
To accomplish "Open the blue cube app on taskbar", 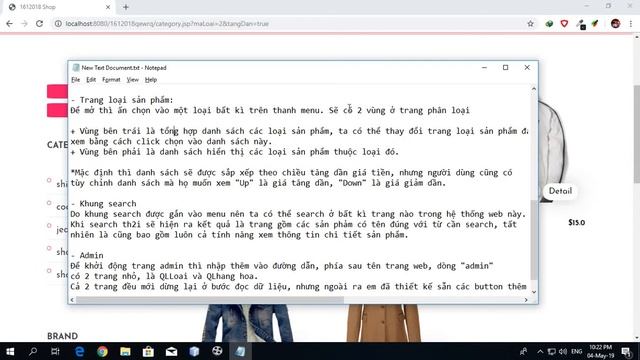I will coord(194,351).
